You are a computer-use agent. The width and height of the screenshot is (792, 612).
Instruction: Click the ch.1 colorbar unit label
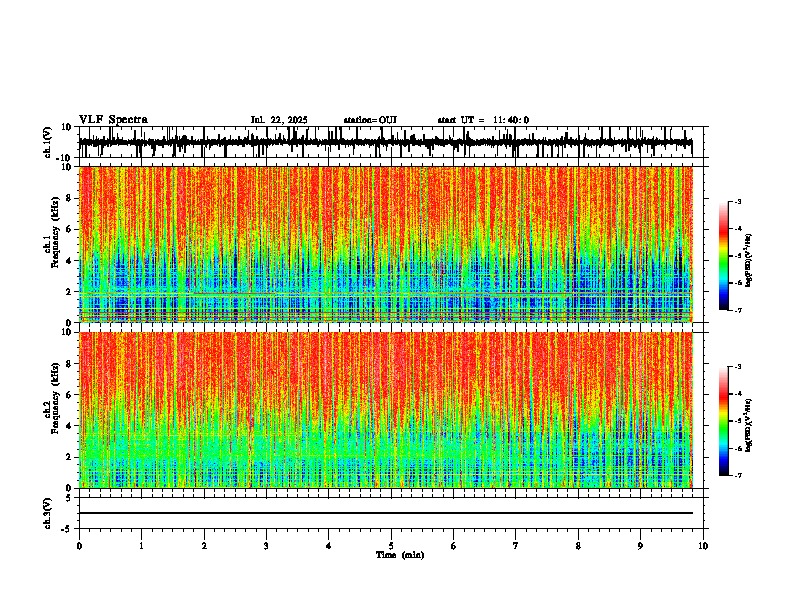pos(749,260)
